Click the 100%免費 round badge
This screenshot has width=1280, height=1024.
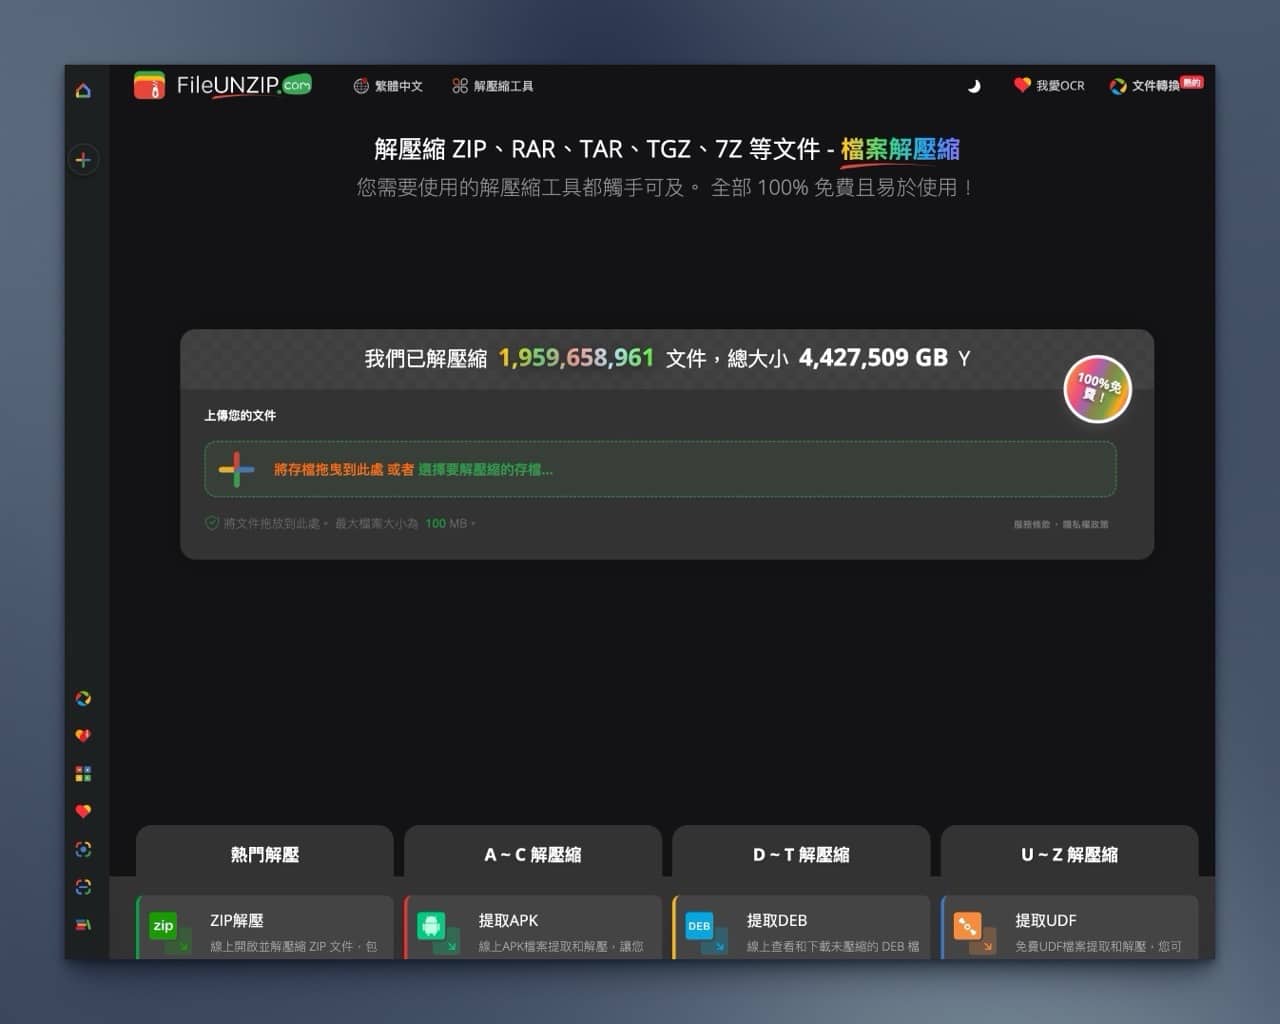[x=1097, y=389]
